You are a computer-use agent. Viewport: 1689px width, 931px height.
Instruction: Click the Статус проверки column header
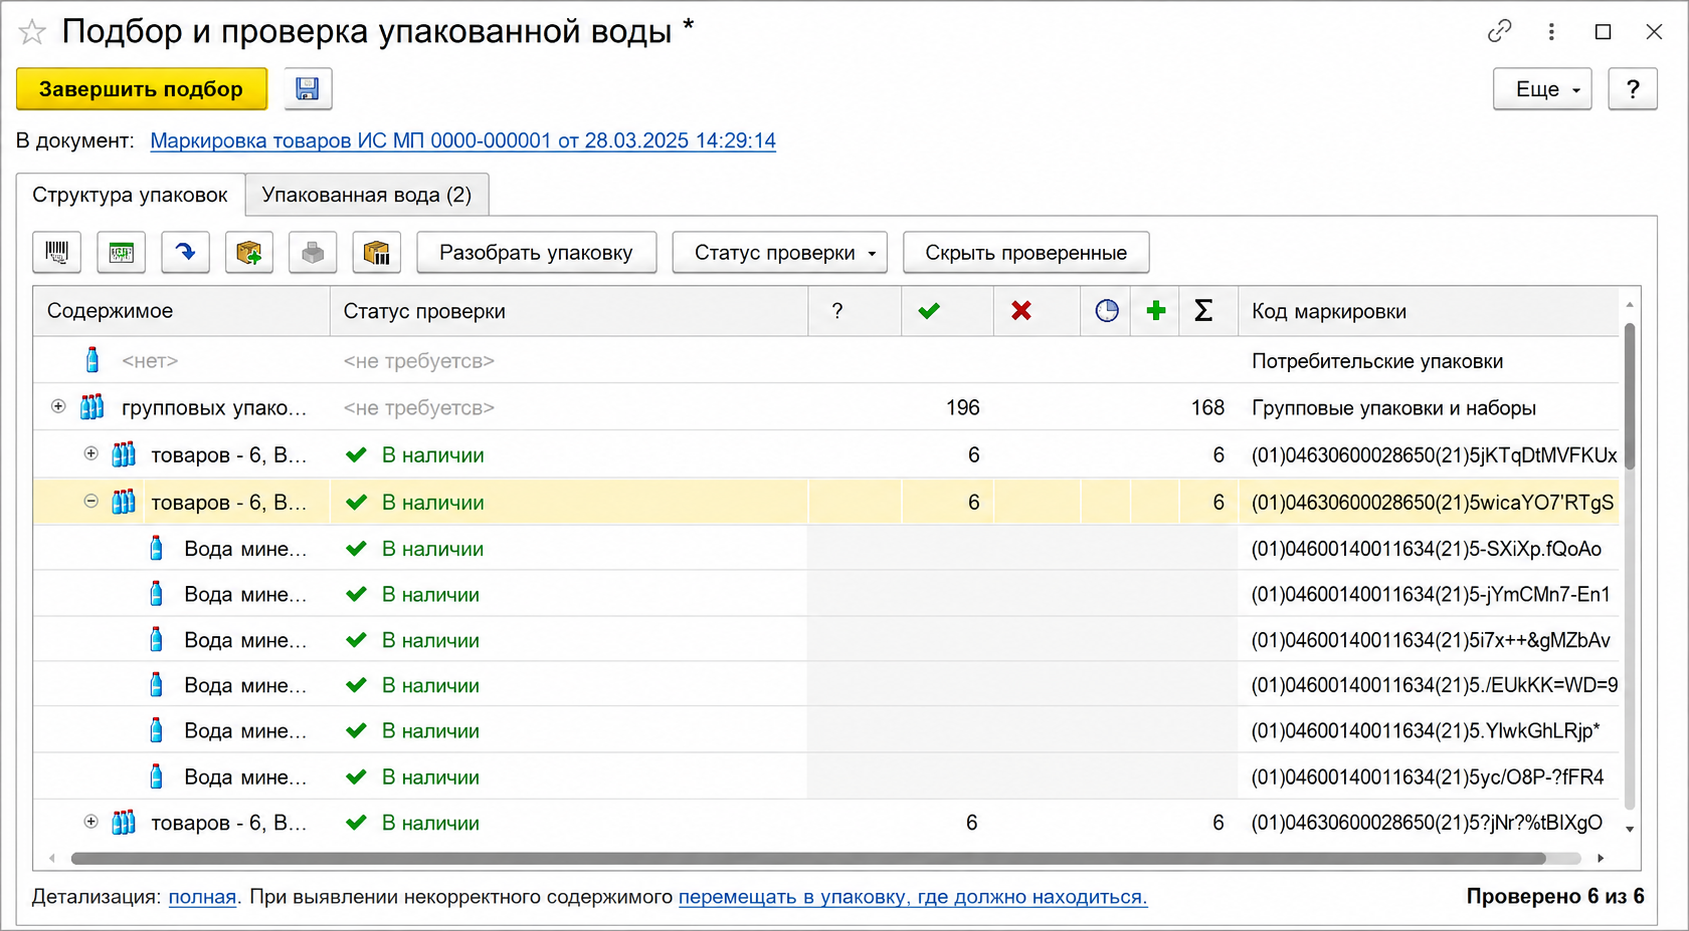pos(569,311)
